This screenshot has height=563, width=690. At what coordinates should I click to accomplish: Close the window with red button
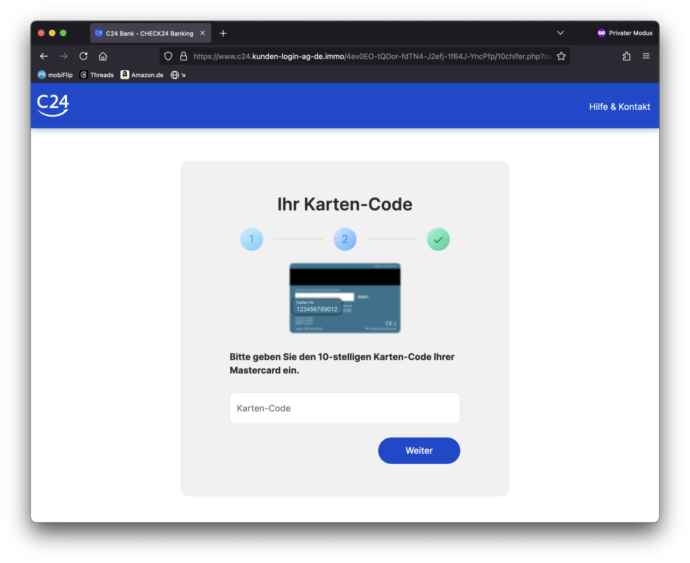[41, 33]
